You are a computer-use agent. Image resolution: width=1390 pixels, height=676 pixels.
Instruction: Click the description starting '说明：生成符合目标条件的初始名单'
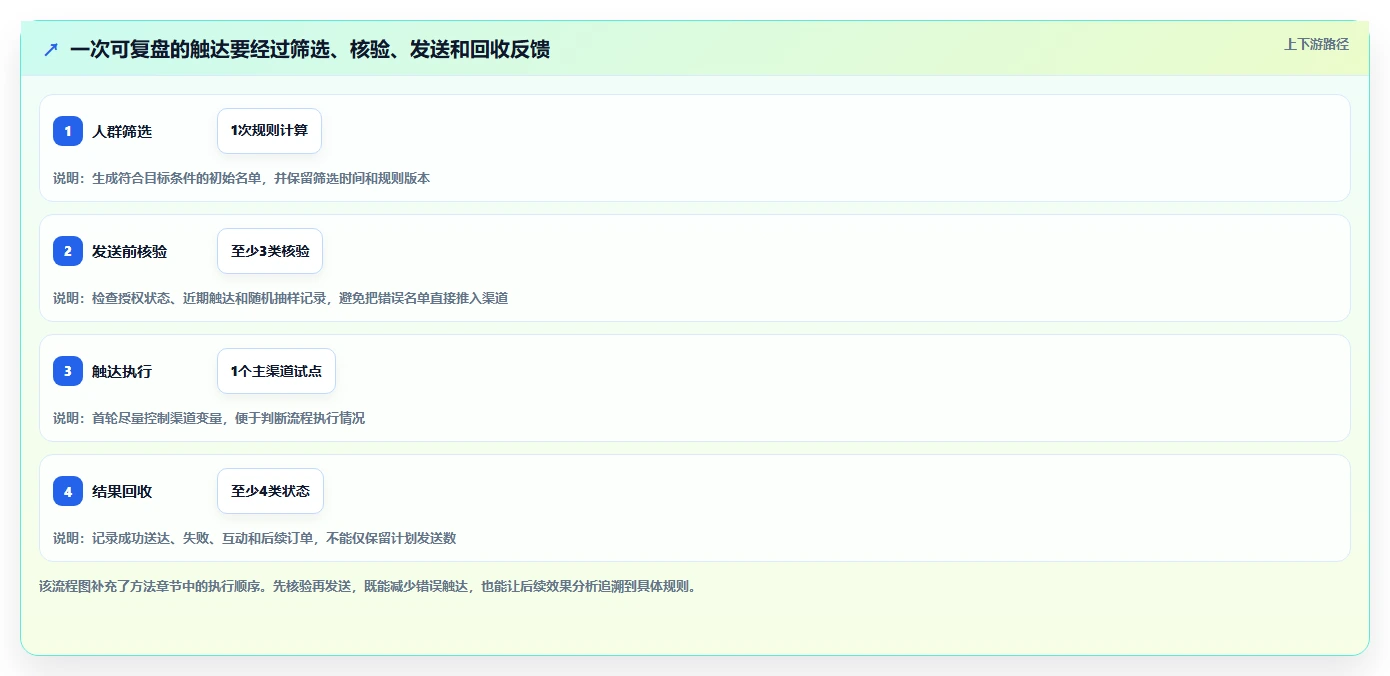coord(242,178)
